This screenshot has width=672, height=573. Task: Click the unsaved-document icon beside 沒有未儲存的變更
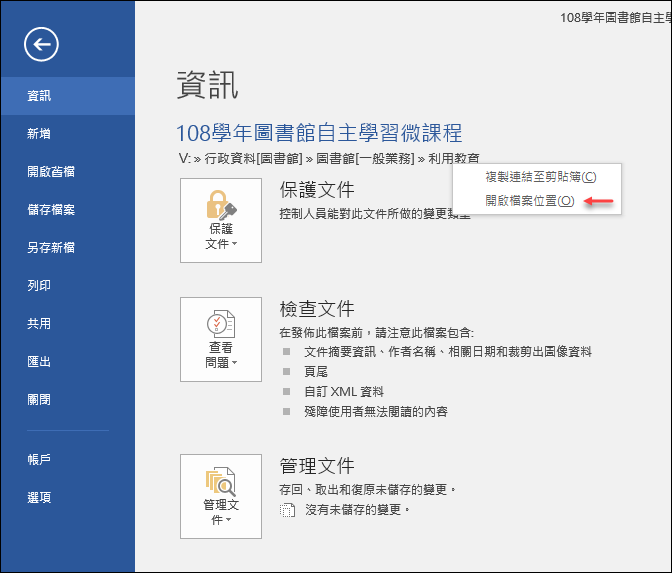point(288,510)
